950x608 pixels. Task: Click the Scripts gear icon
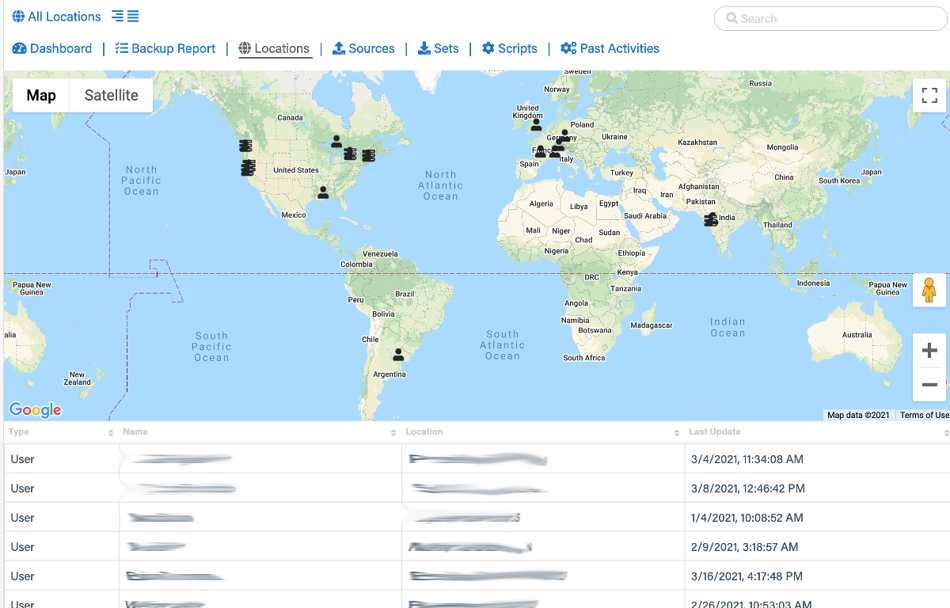pyautogui.click(x=488, y=48)
